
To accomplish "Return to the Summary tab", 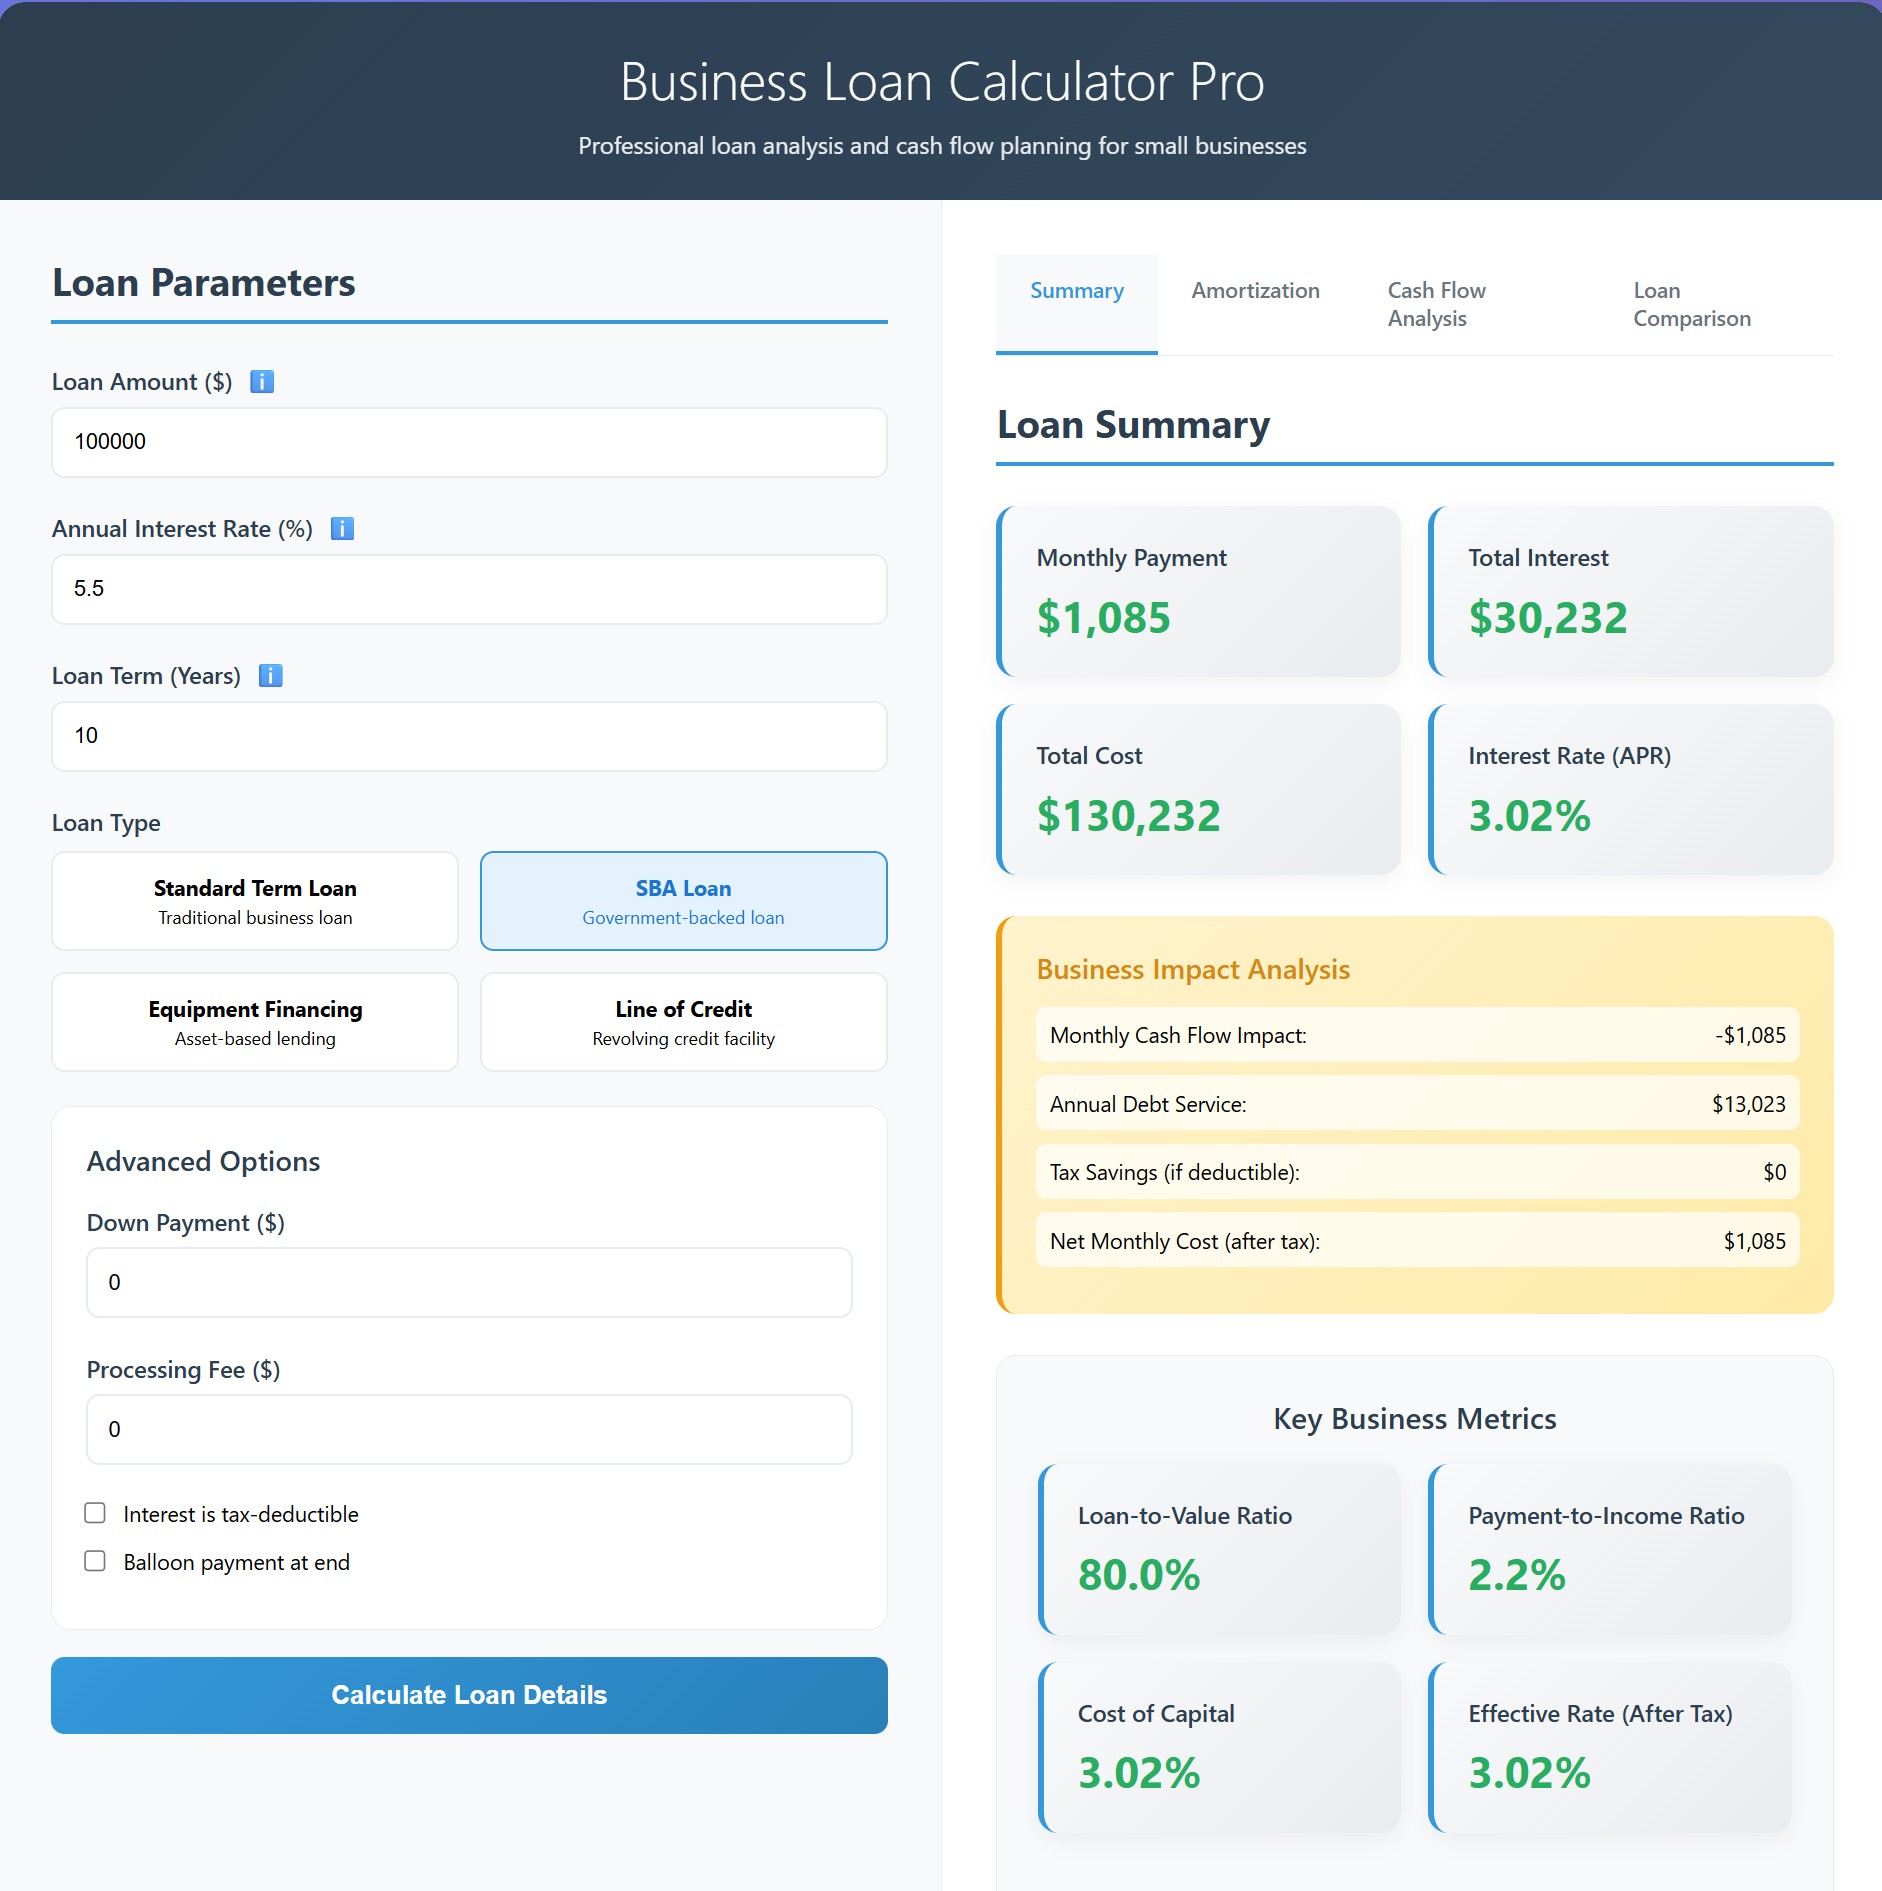I will click(1076, 291).
